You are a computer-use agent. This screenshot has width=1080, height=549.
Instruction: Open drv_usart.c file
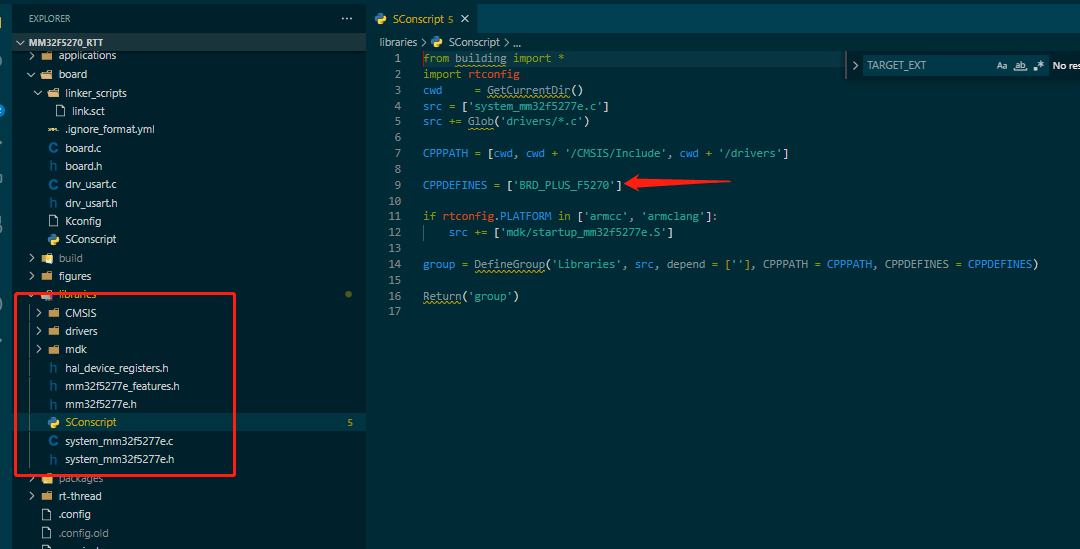point(91,185)
